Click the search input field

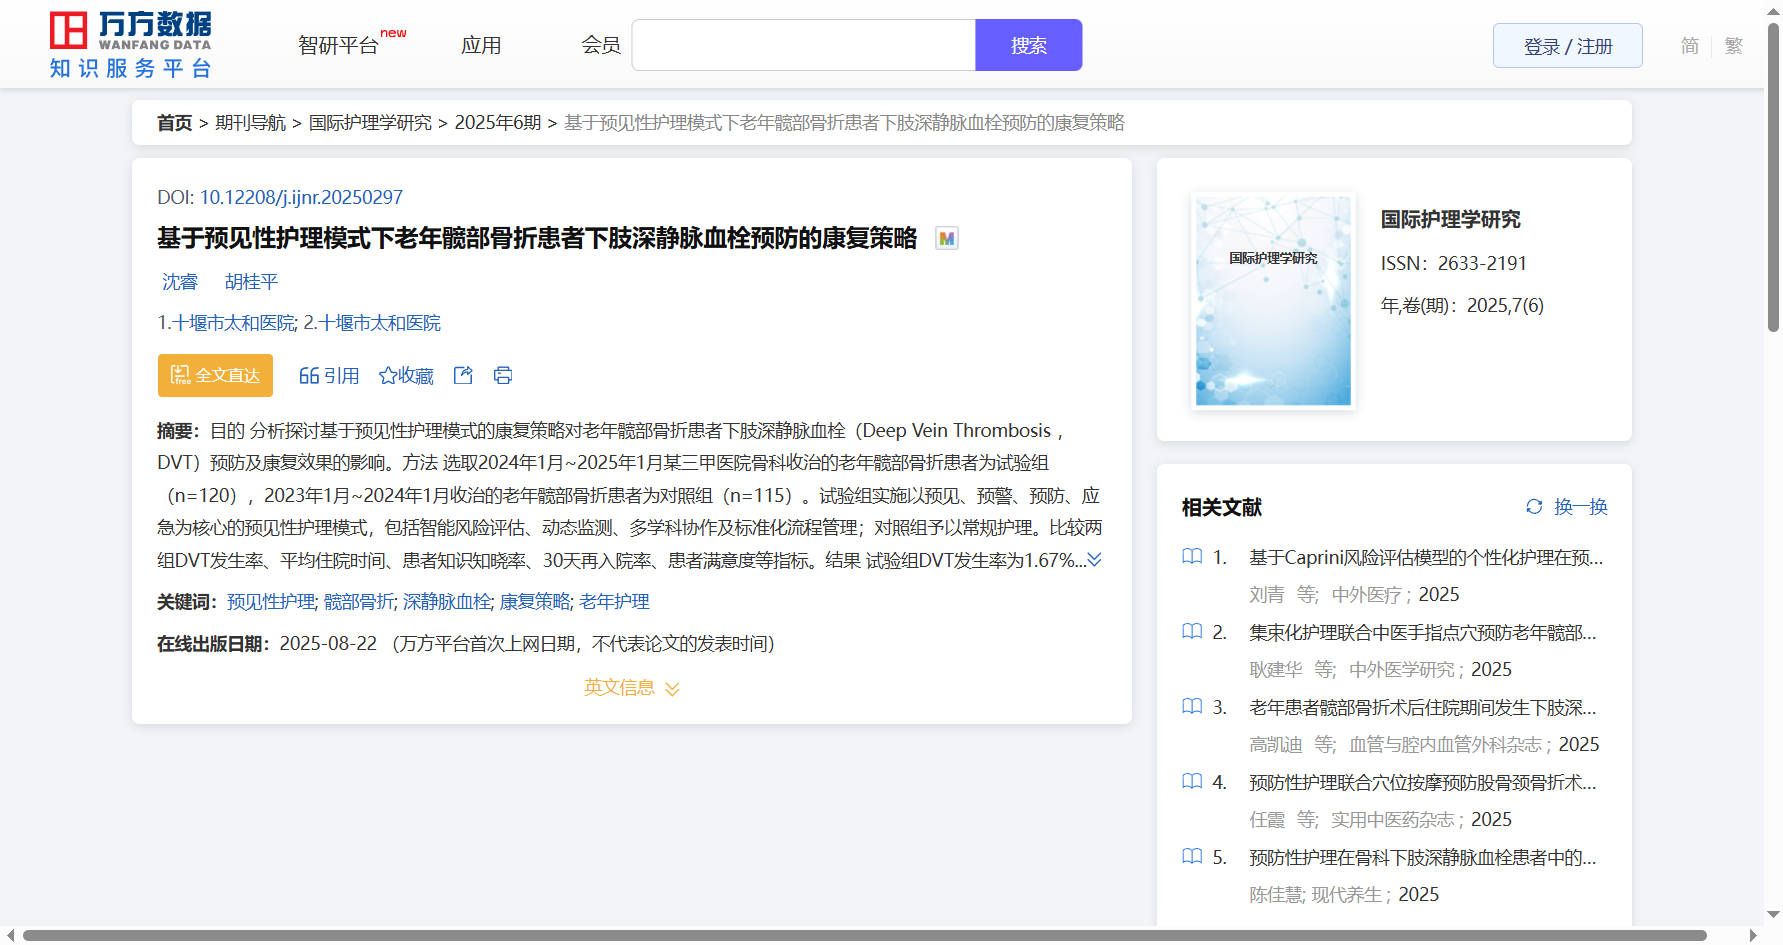point(803,46)
